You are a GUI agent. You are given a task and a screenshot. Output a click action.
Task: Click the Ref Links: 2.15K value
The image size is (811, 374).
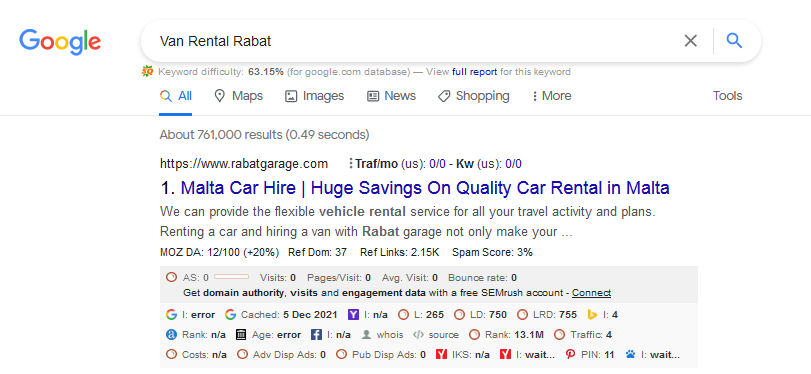click(399, 252)
